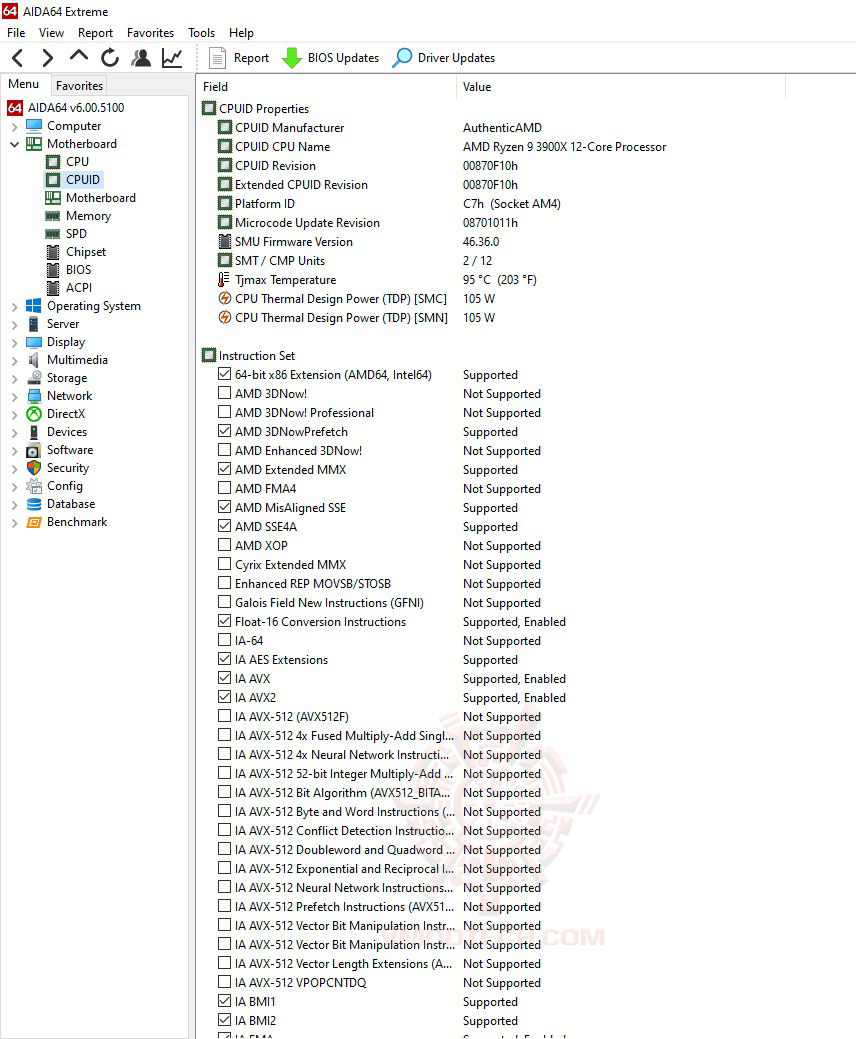Viewport: 856px width, 1039px height.
Task: Open the user/manage icon in toolbar
Action: point(140,58)
